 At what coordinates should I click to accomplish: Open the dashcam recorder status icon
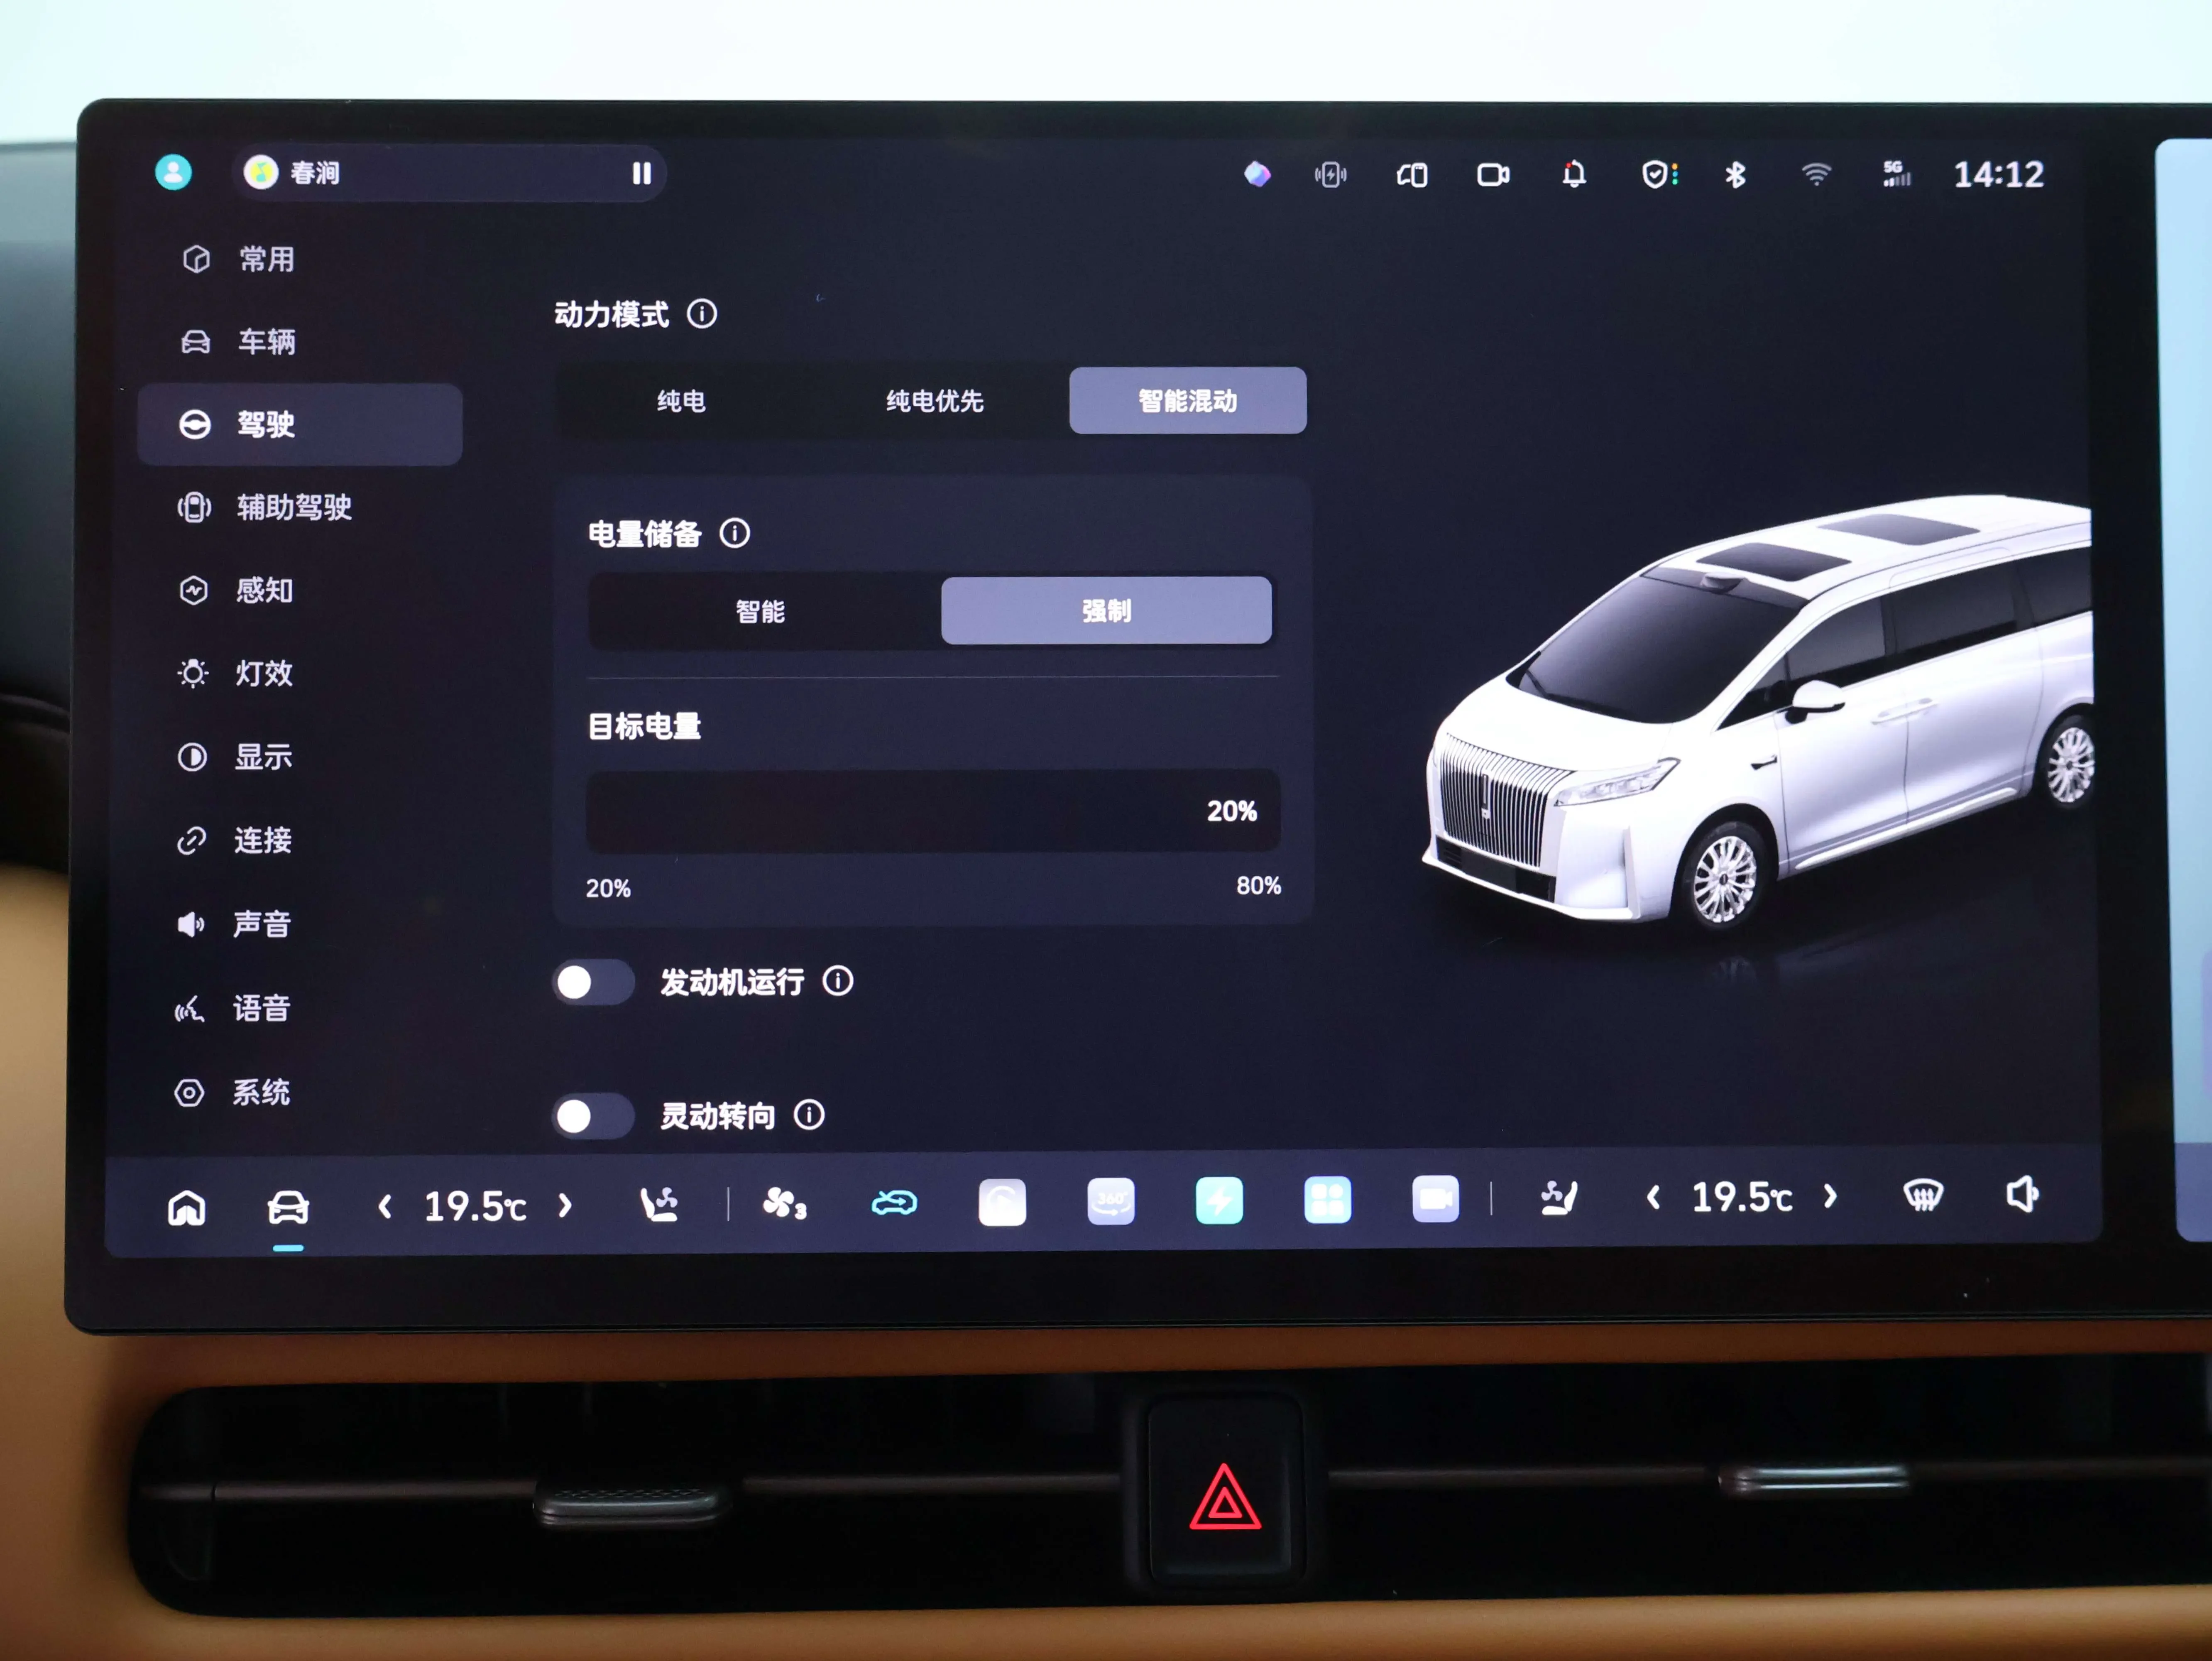tap(1493, 175)
